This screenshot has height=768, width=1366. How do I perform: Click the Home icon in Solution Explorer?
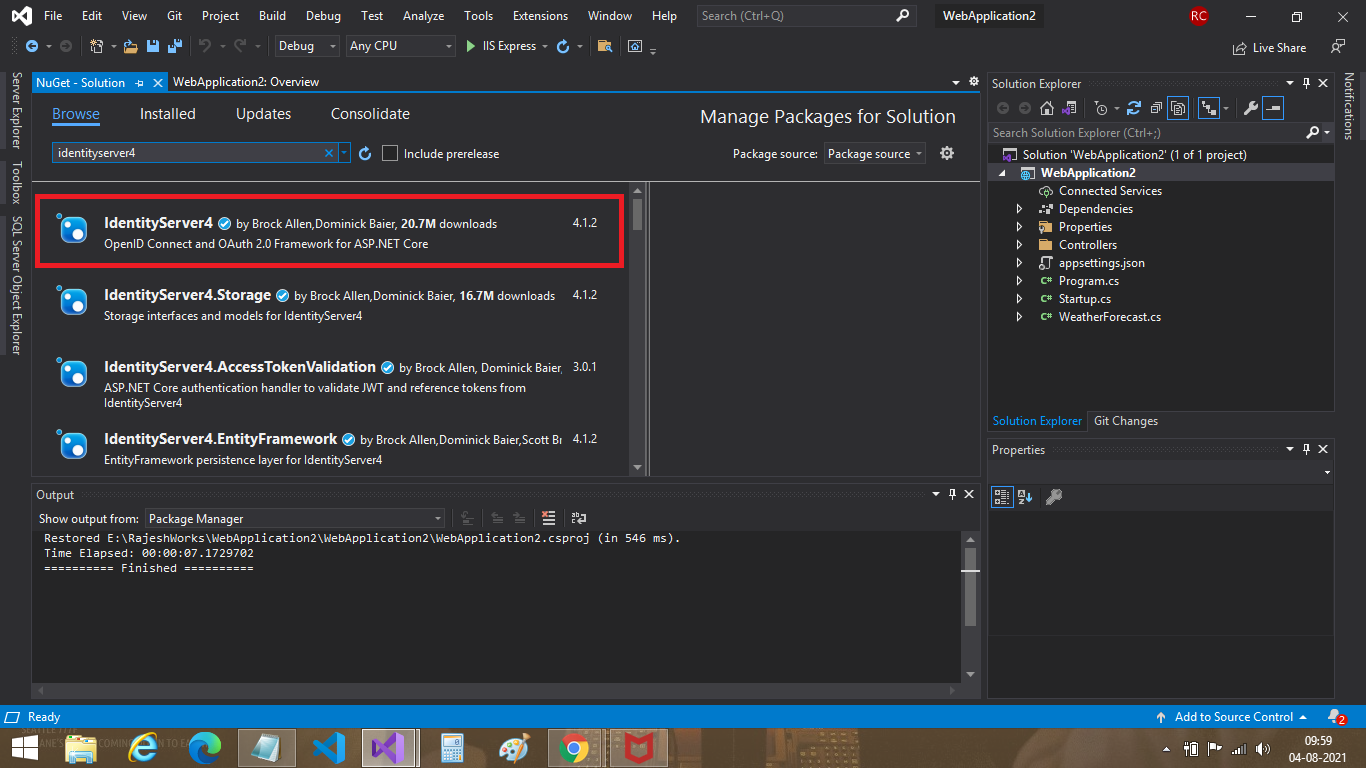click(x=1047, y=108)
